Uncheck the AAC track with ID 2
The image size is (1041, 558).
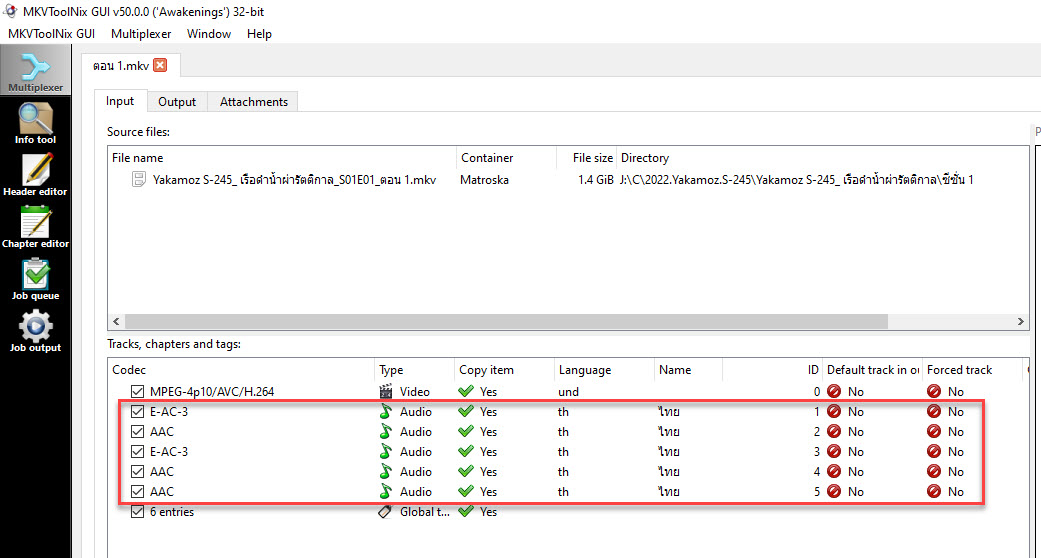137,431
